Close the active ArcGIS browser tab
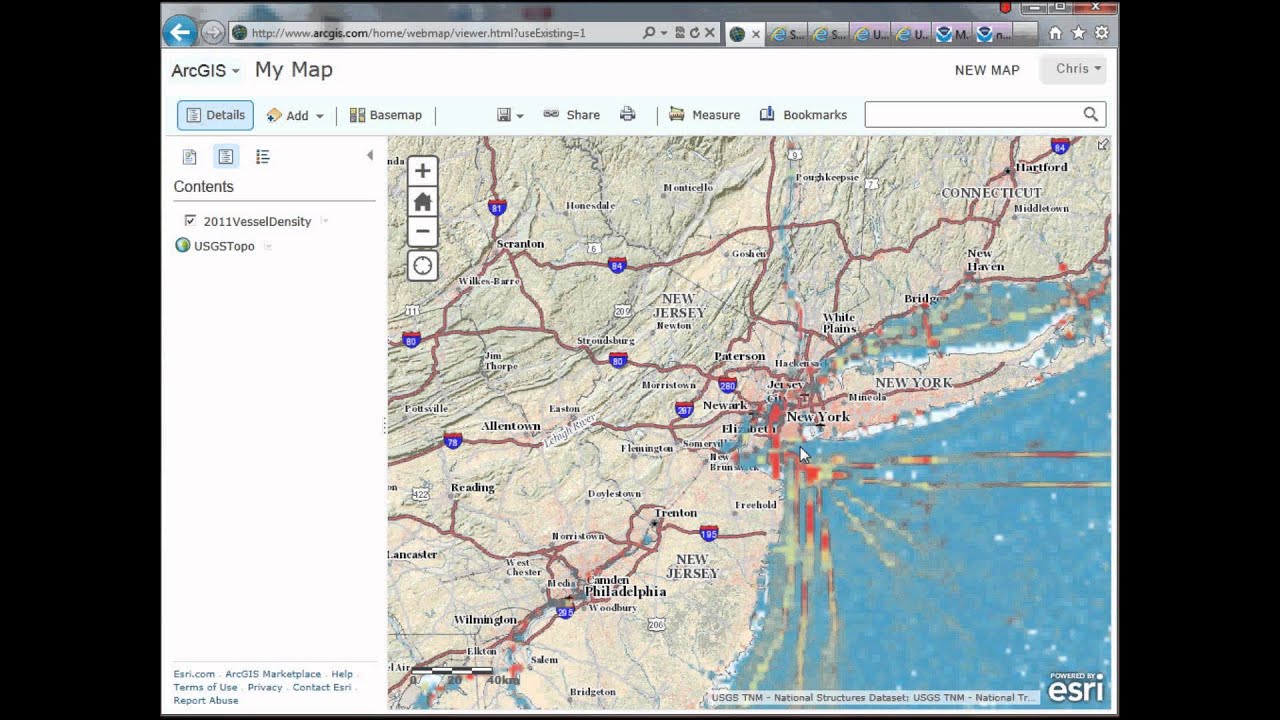Viewport: 1280px width, 720px height. pos(755,34)
